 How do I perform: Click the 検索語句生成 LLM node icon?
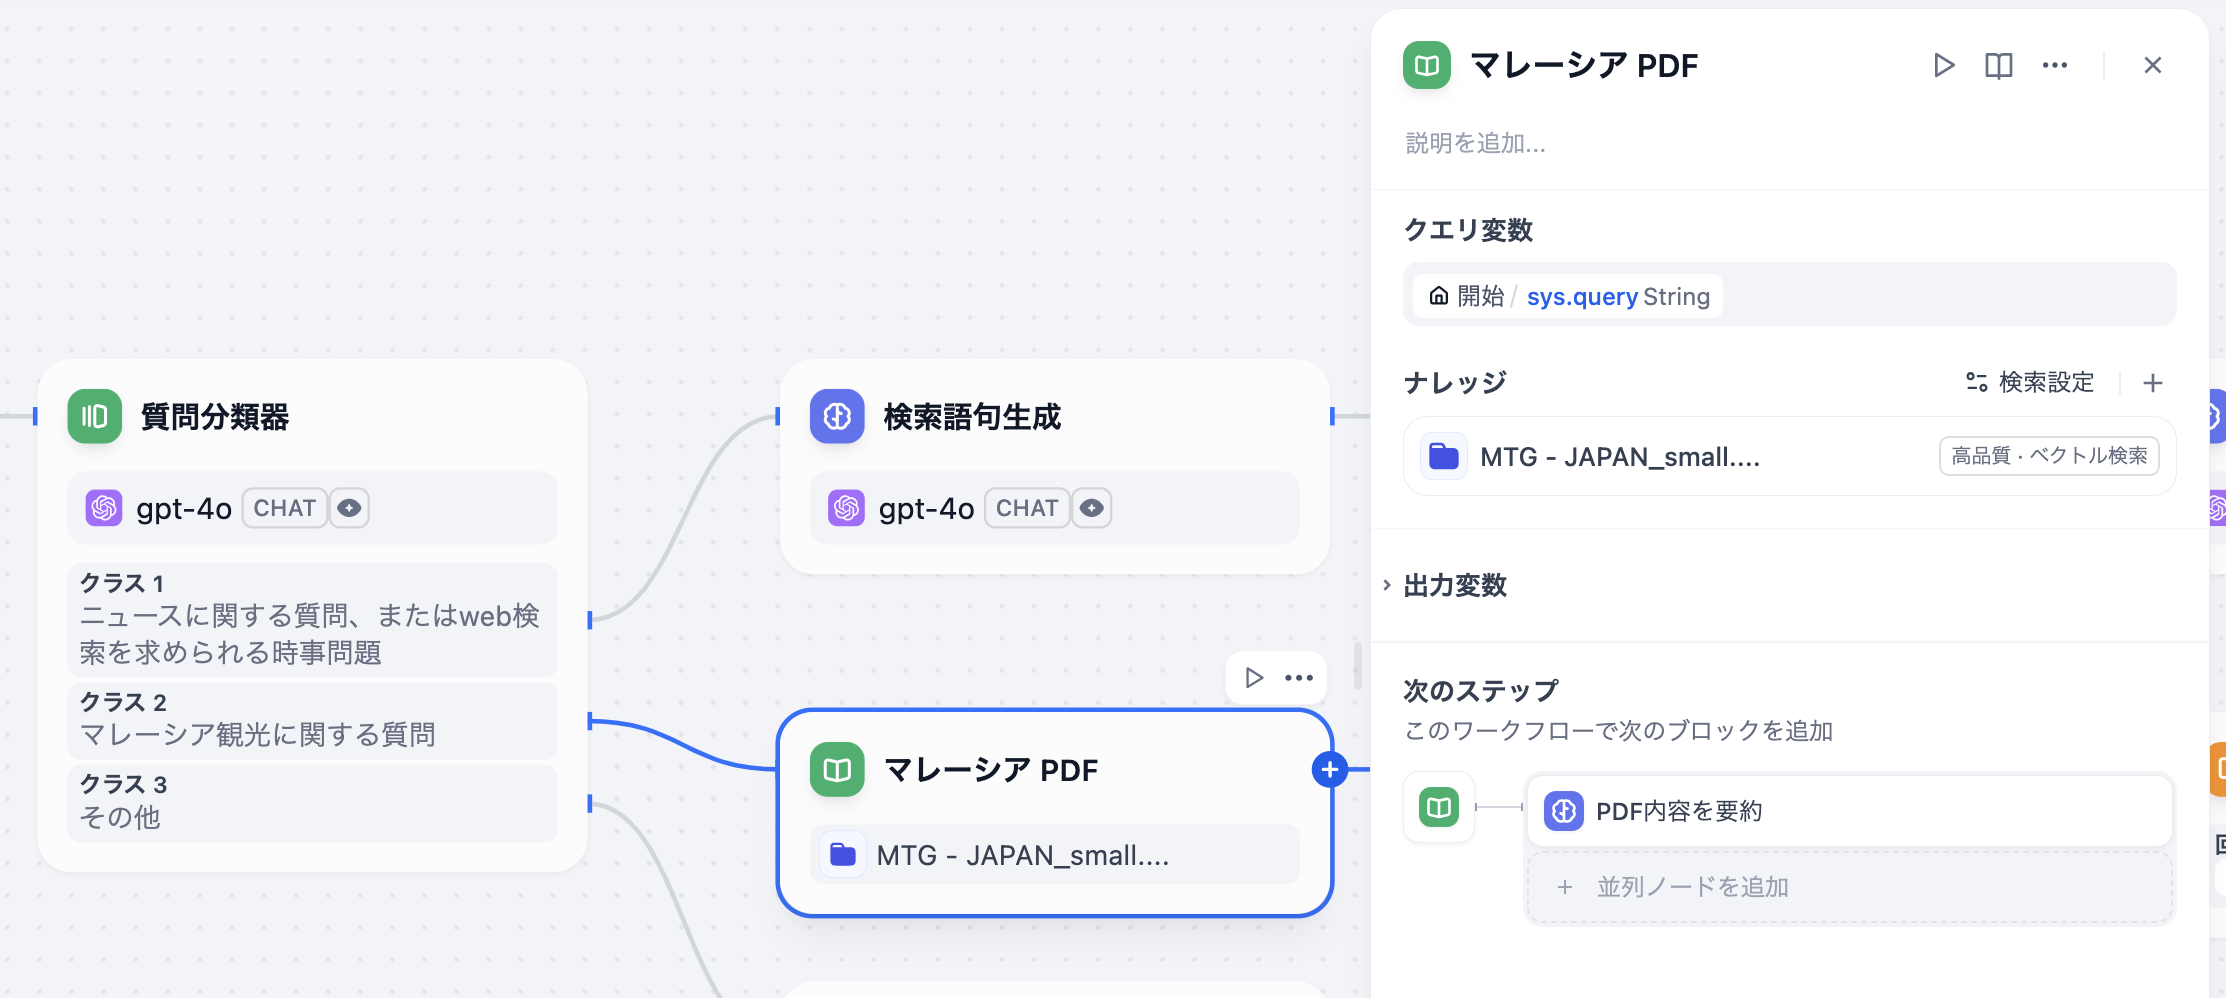[x=838, y=417]
